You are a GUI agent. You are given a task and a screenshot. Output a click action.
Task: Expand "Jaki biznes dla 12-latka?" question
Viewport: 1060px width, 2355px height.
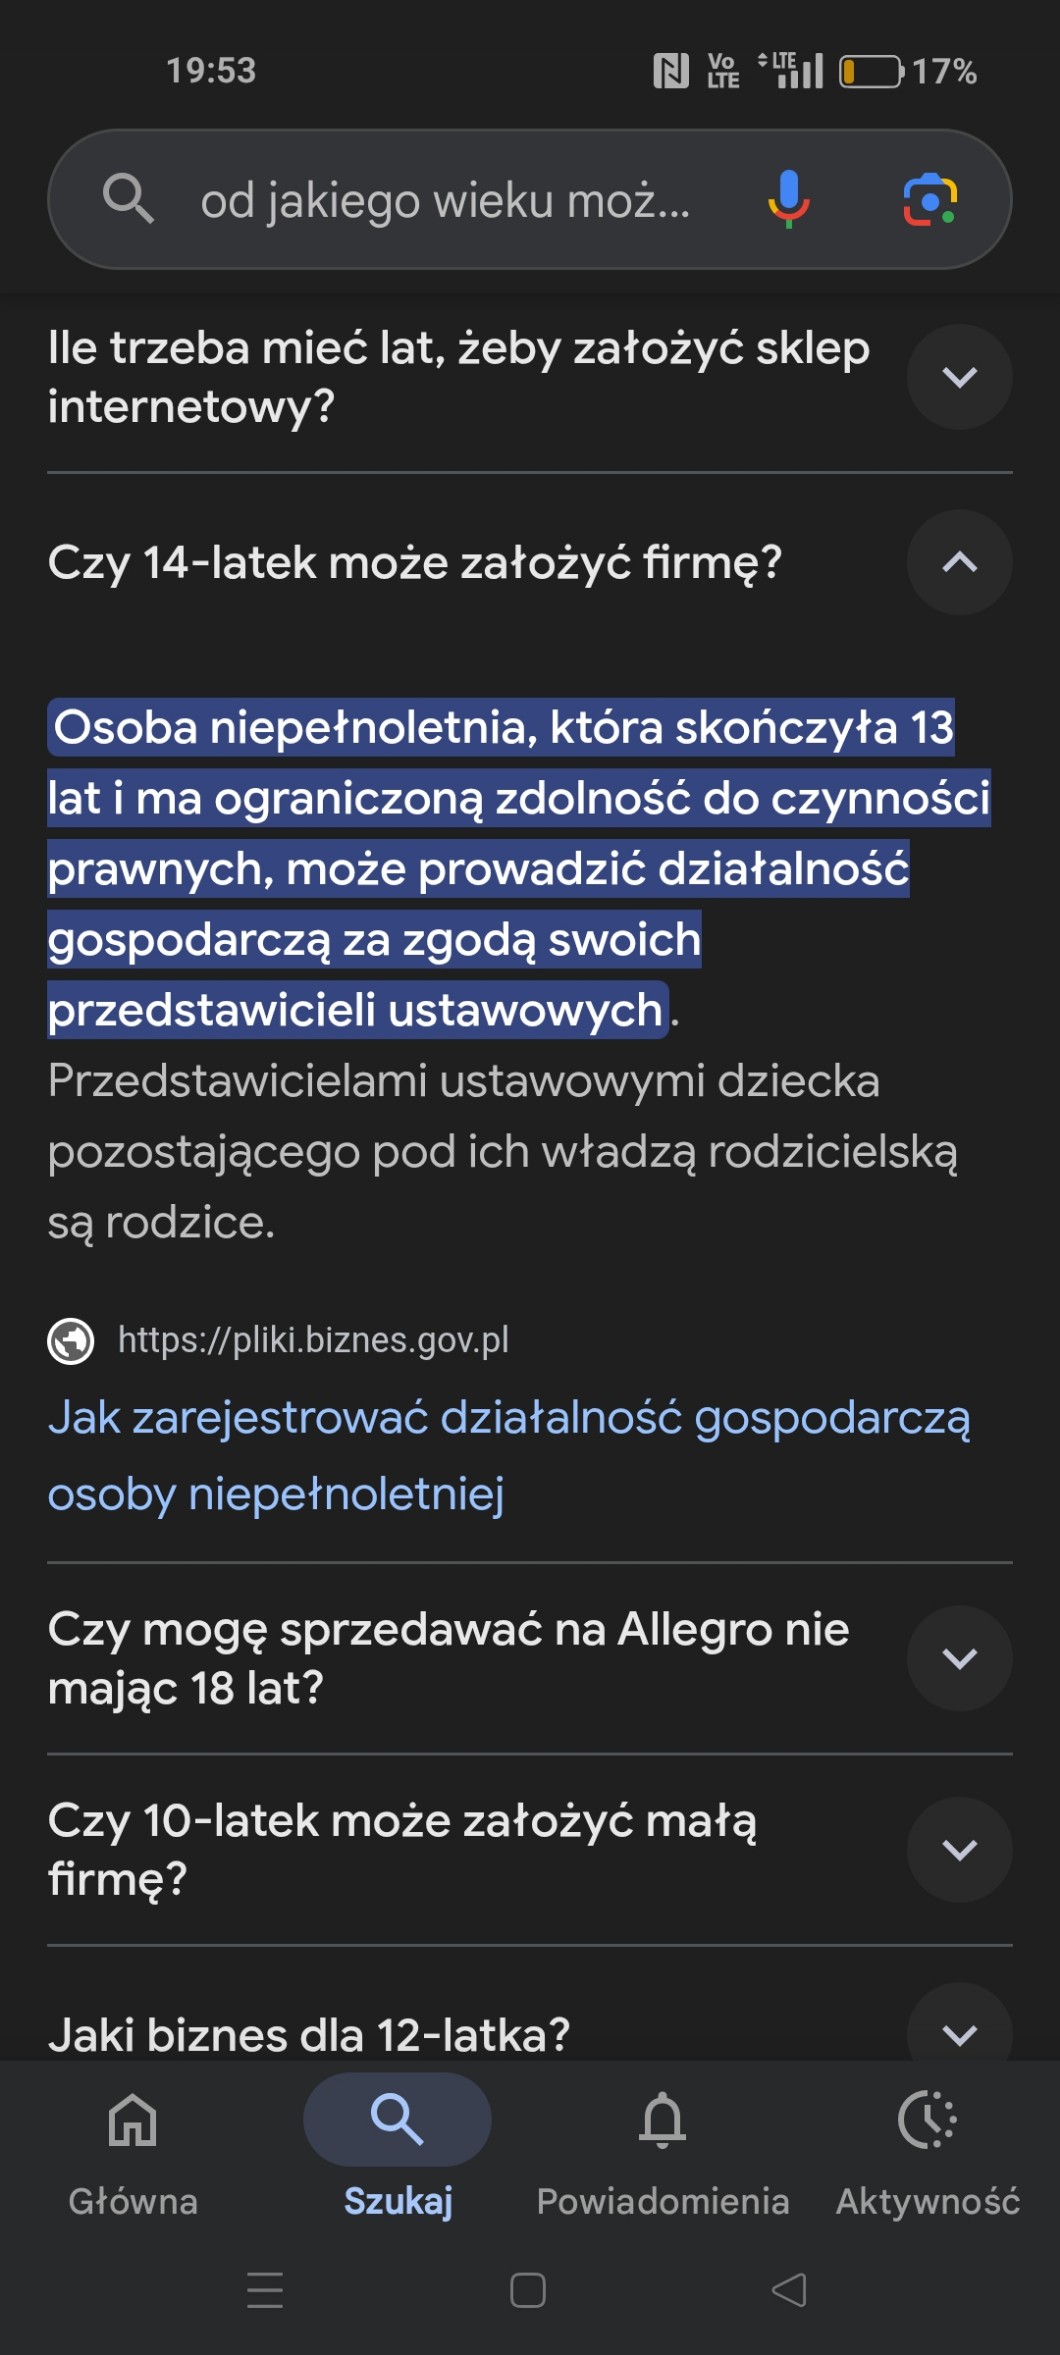[959, 2033]
